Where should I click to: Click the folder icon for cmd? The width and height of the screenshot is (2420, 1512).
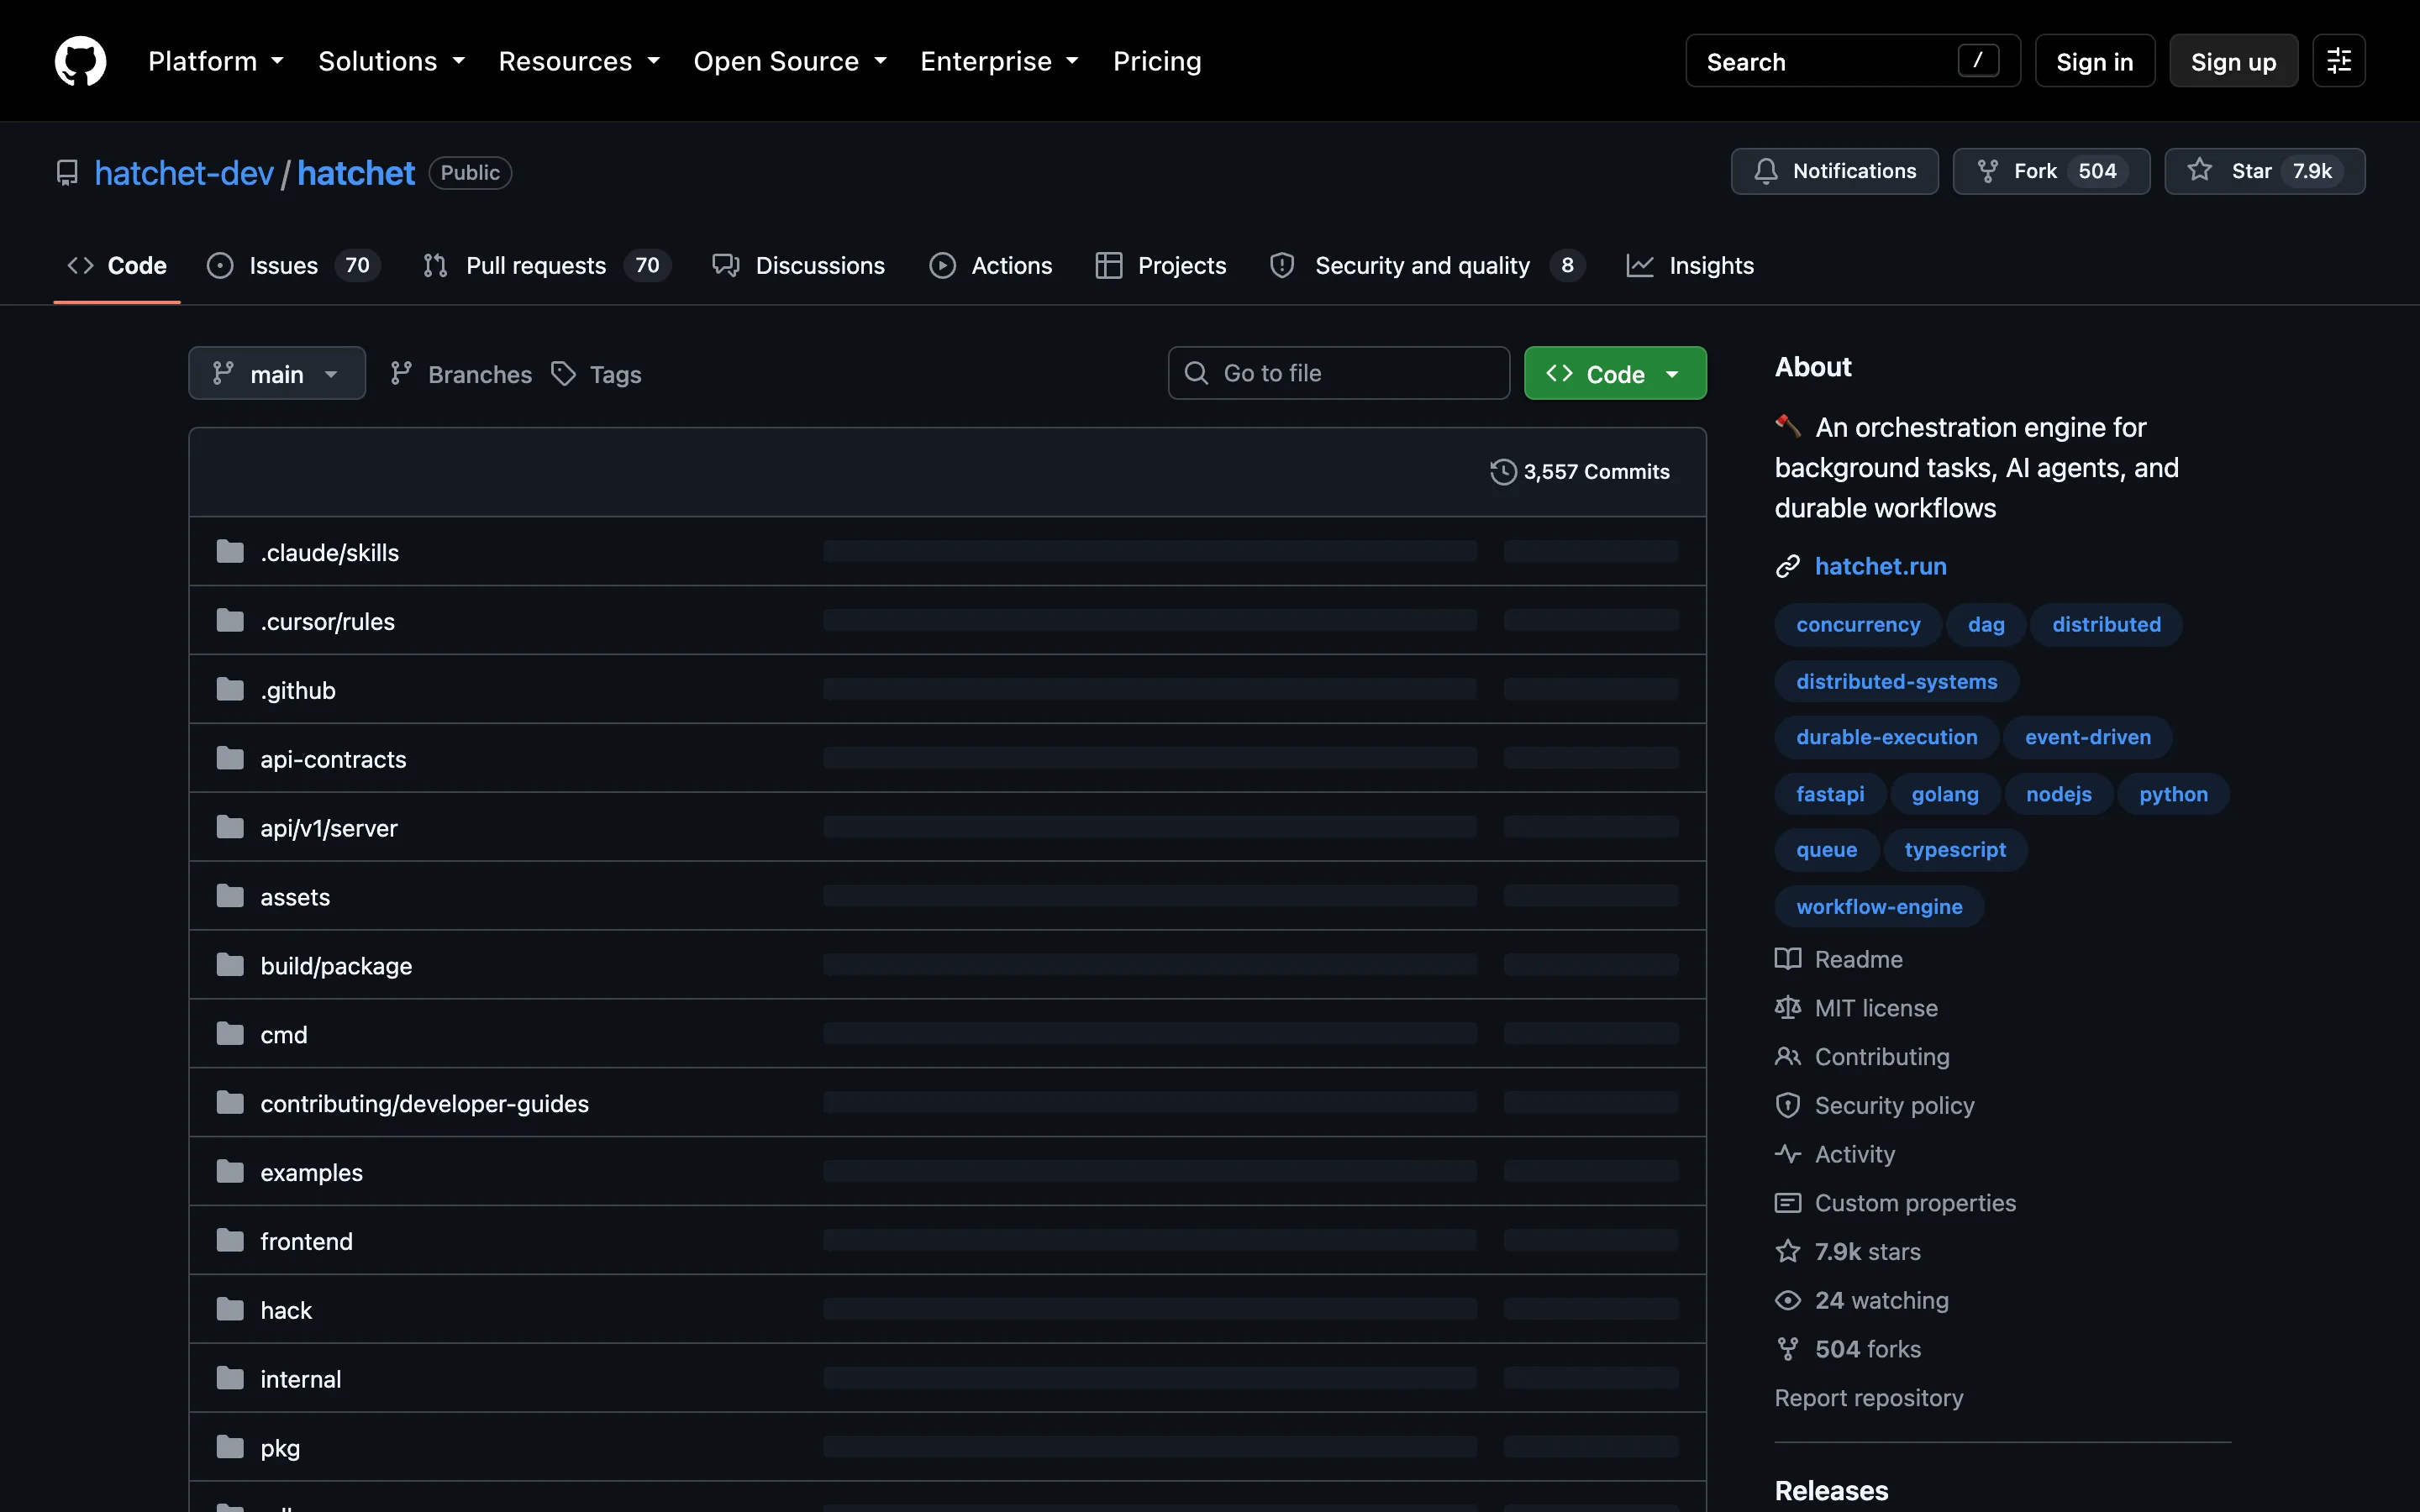(x=230, y=1034)
